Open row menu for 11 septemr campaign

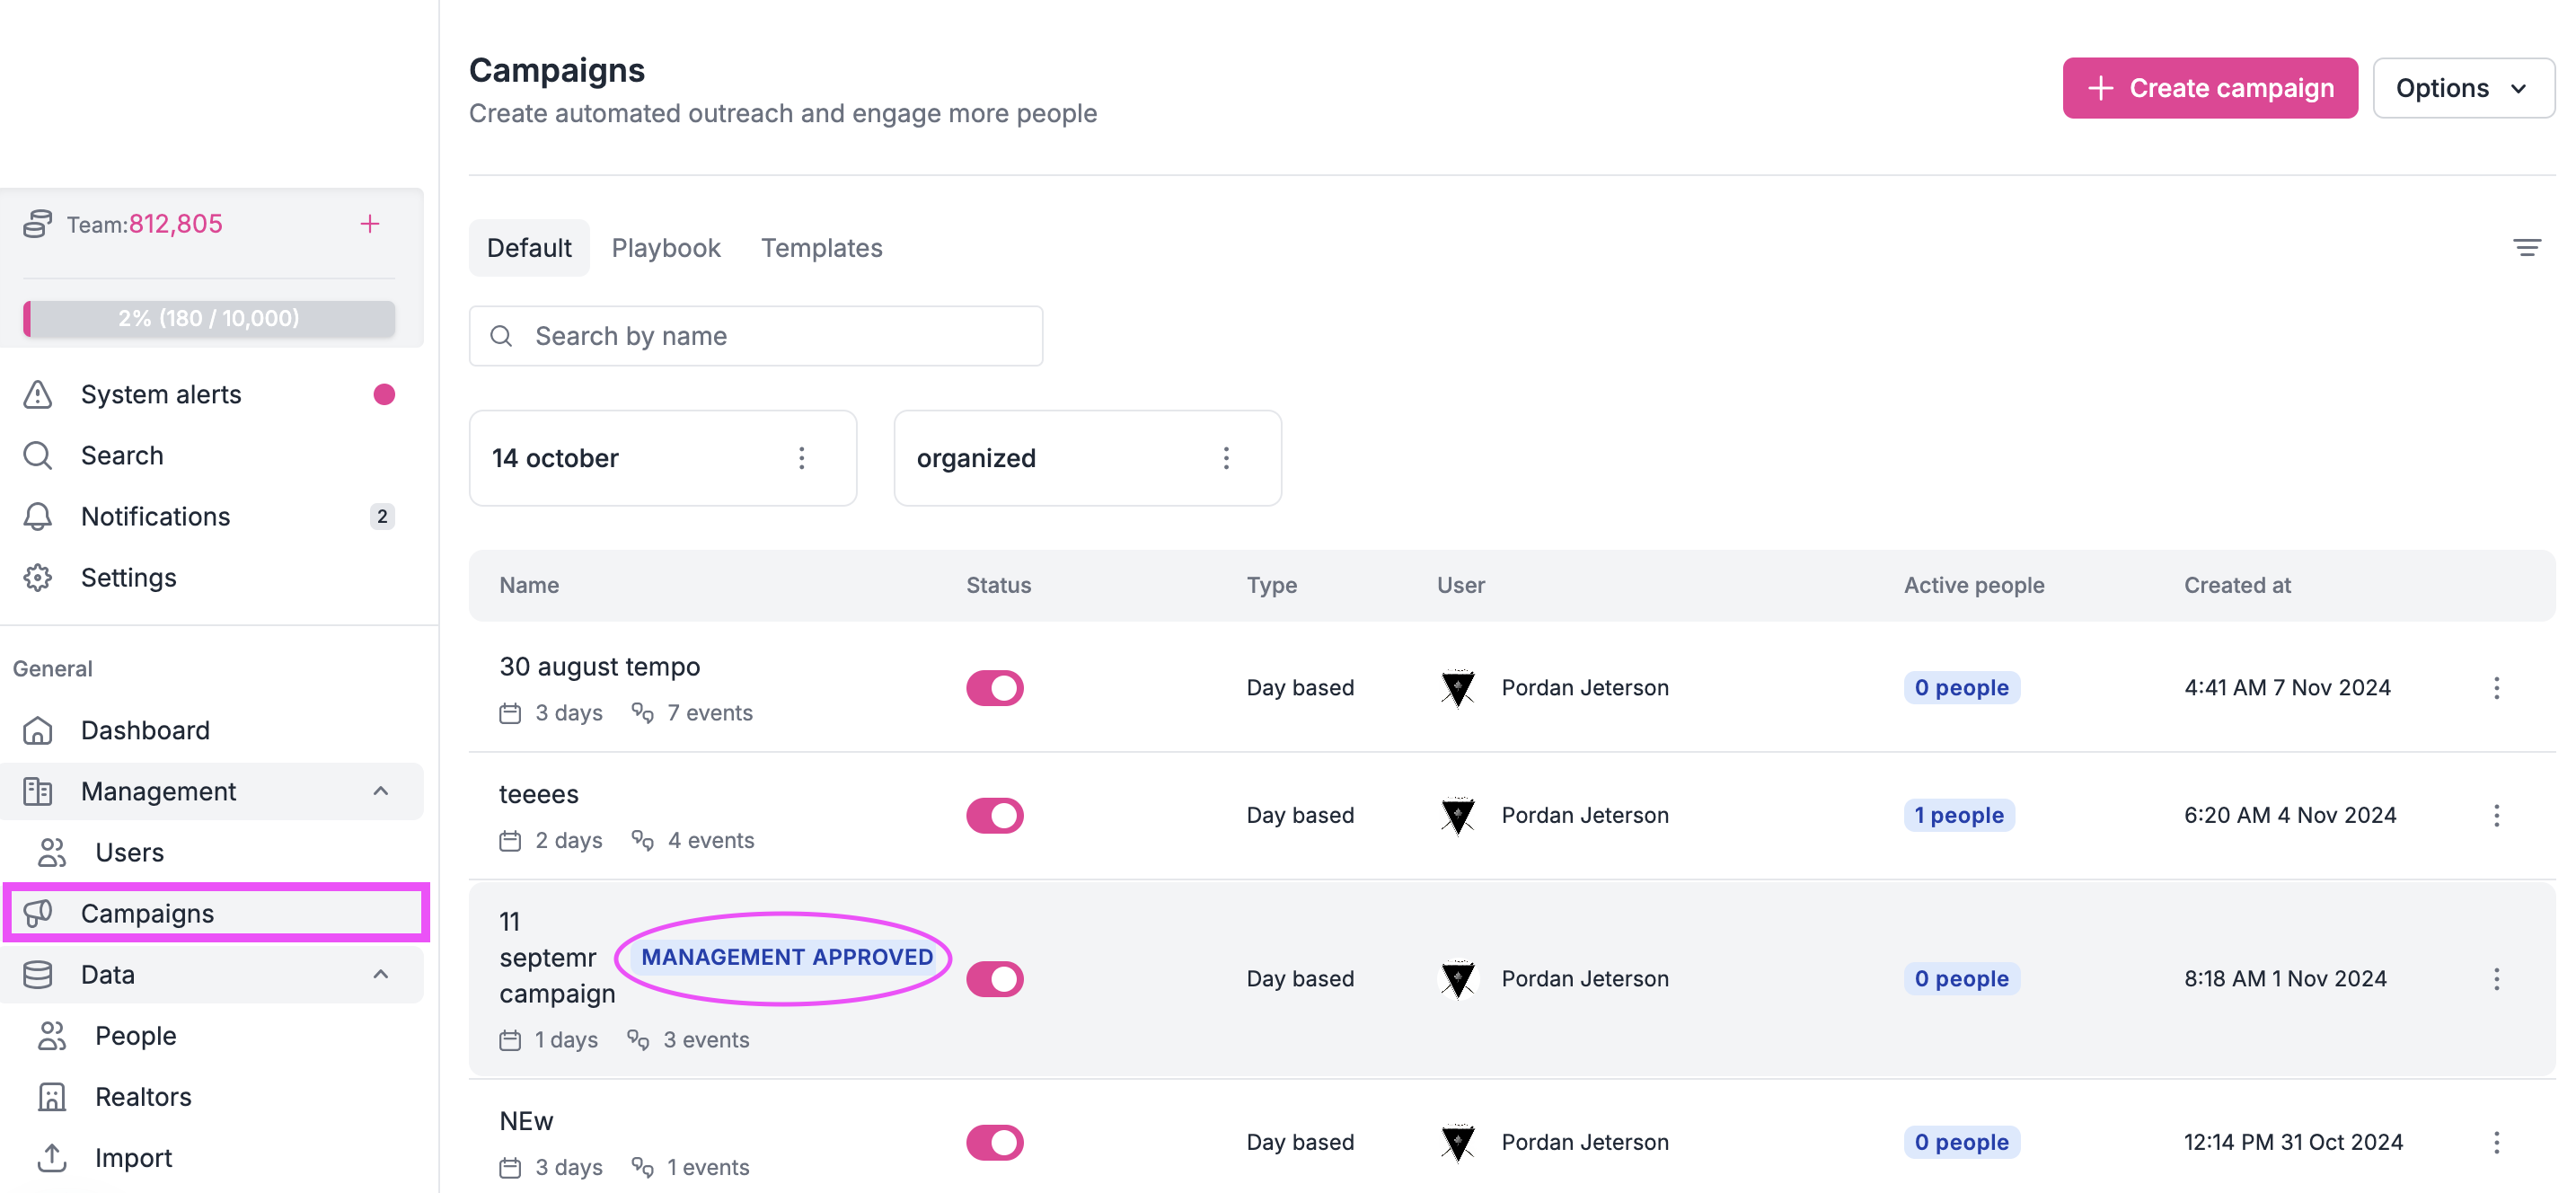click(2496, 978)
